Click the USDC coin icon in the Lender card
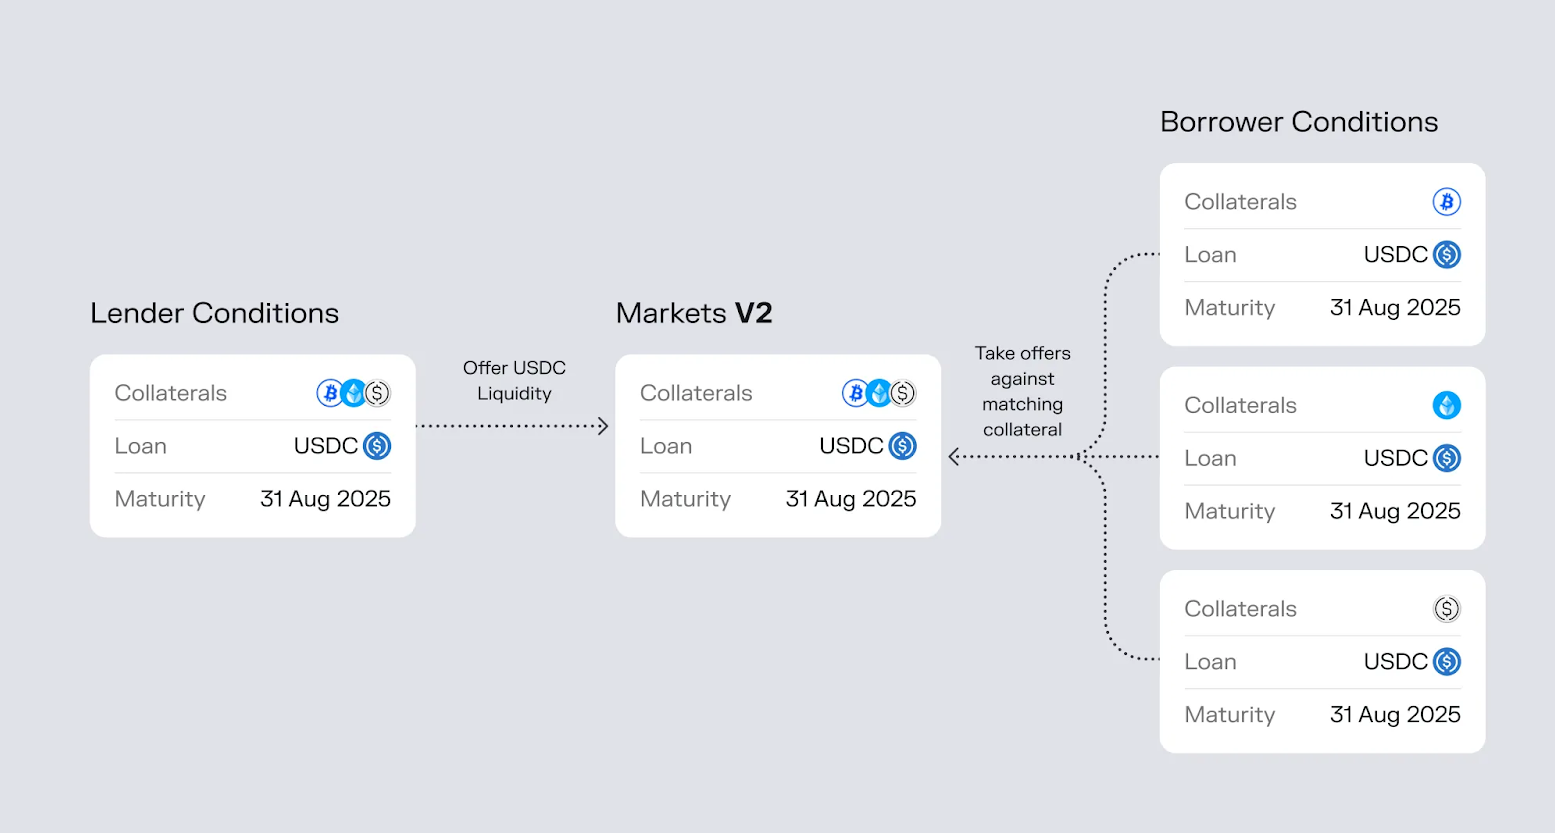Viewport: 1555px width, 833px height. (x=377, y=446)
